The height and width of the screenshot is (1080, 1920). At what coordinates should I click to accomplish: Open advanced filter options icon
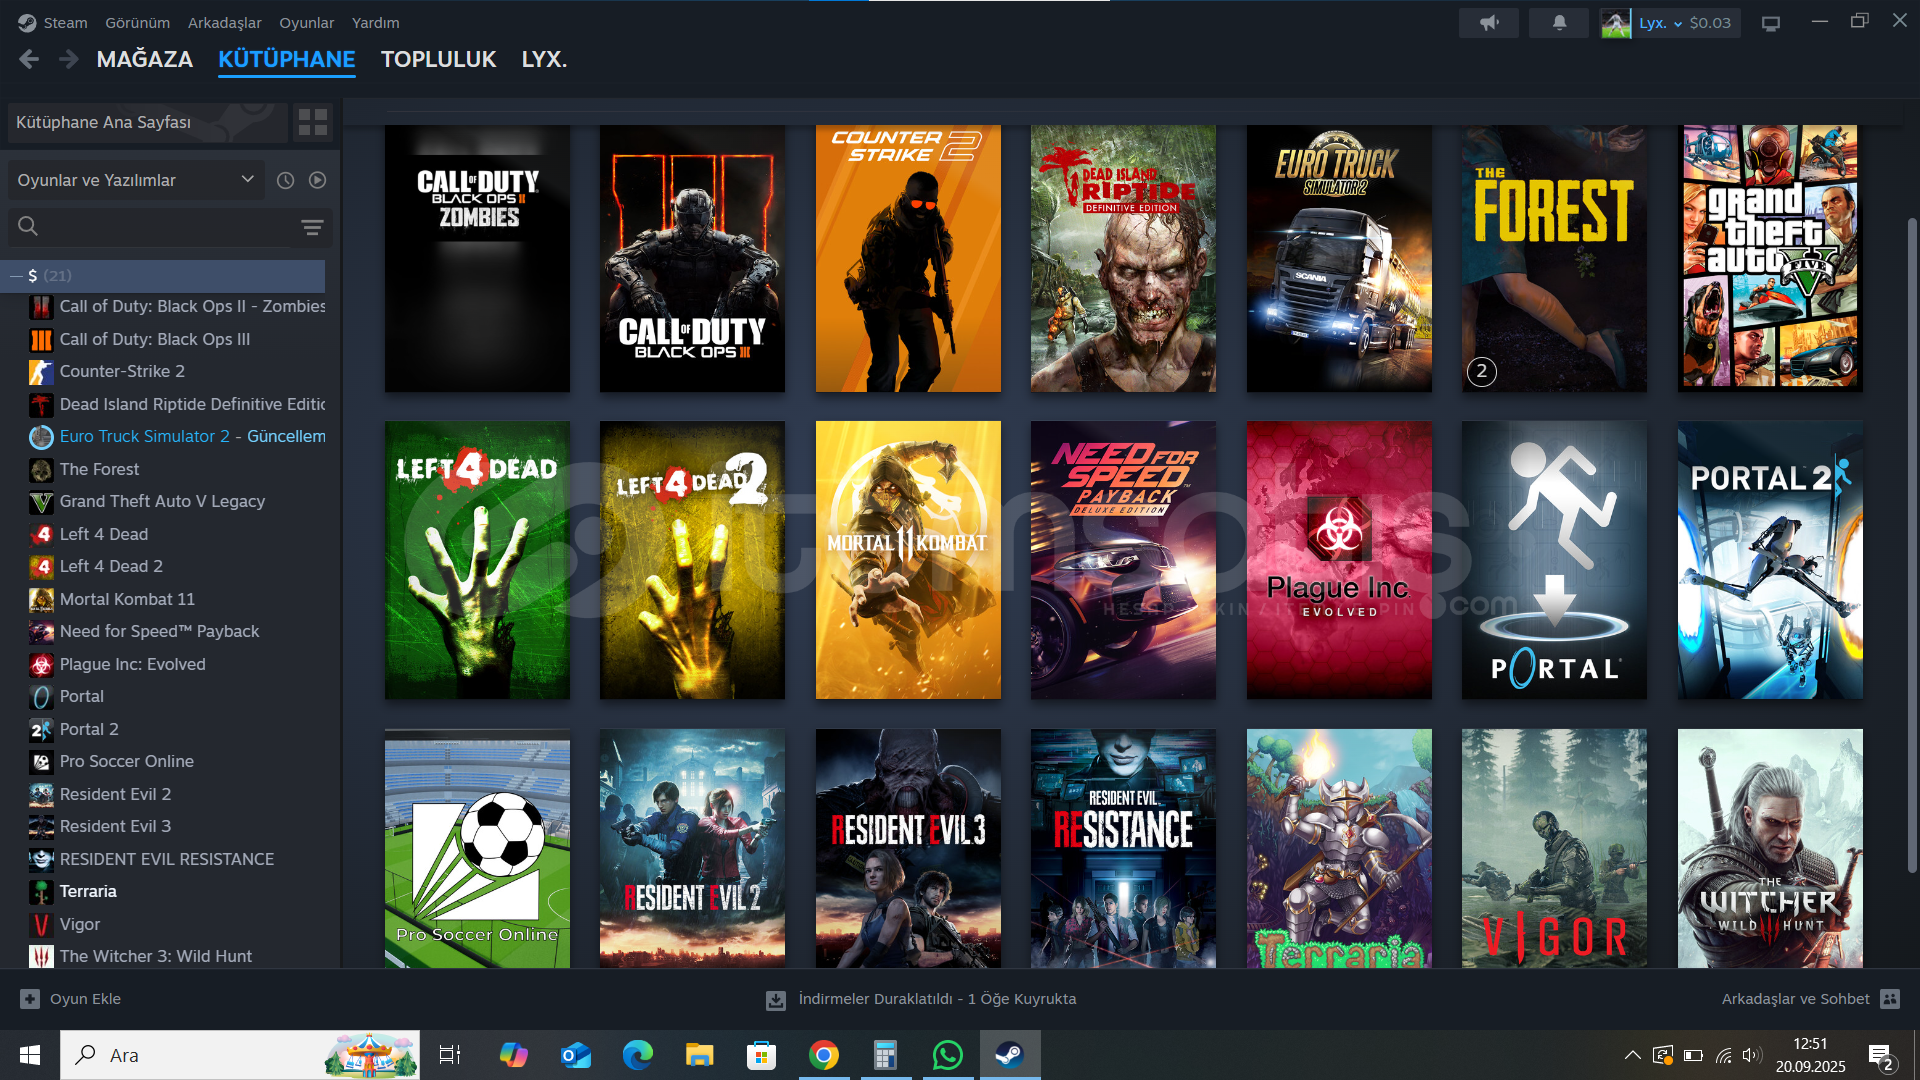pos(312,227)
